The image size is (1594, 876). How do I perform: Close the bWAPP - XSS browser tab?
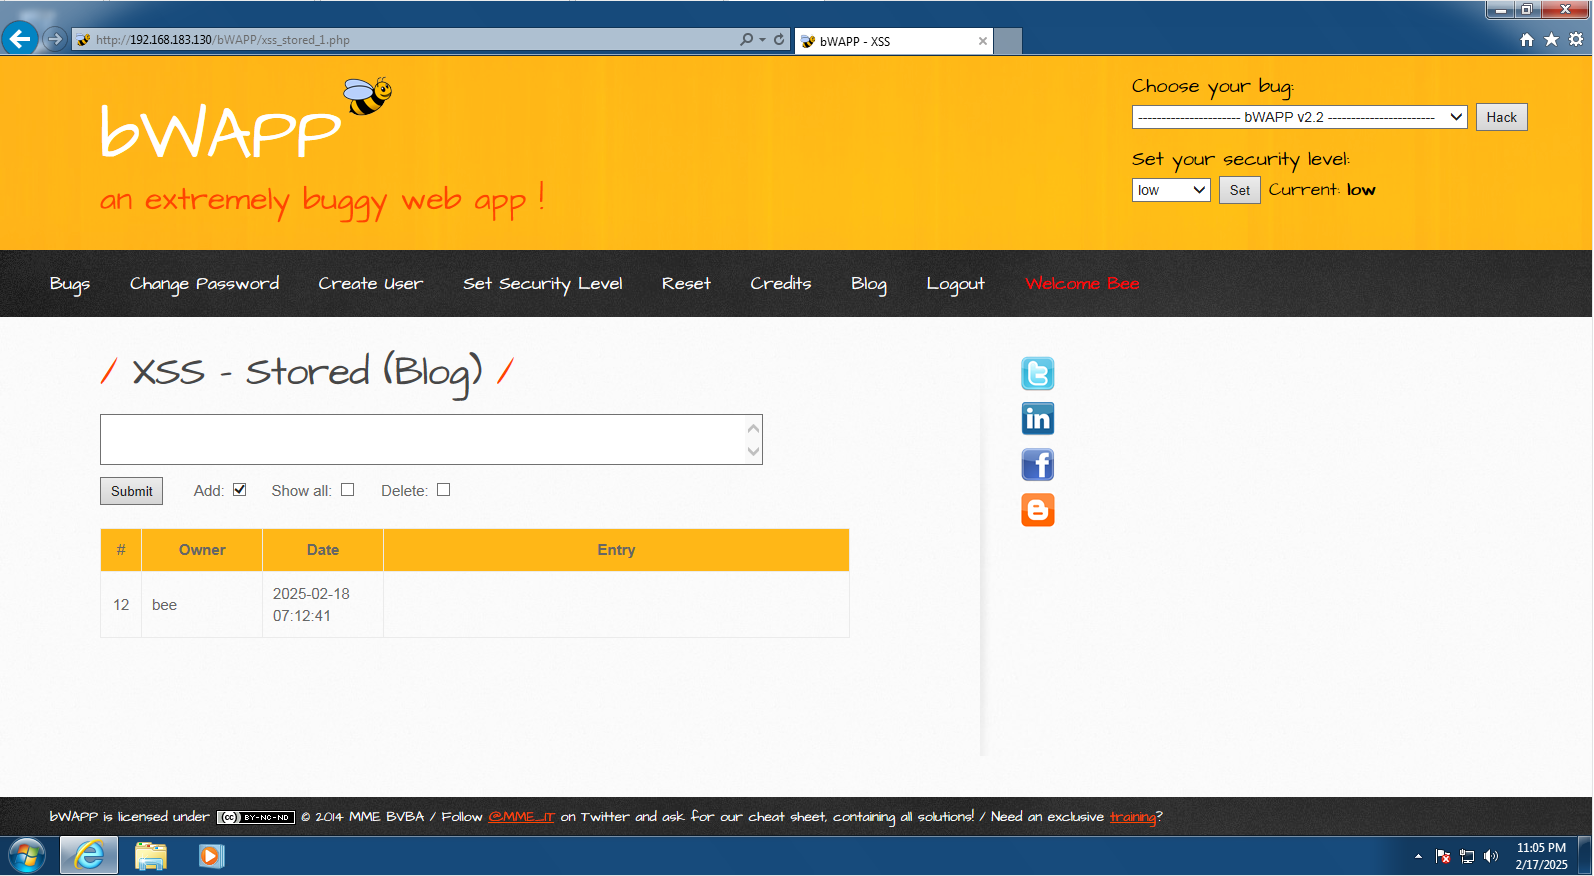(983, 41)
